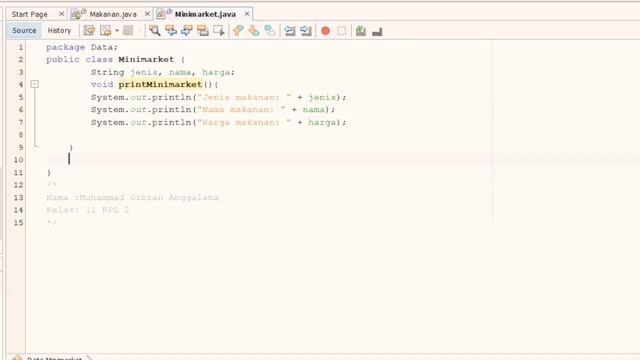Click the 'Harga makanan: ' string literal

[x=244, y=122]
